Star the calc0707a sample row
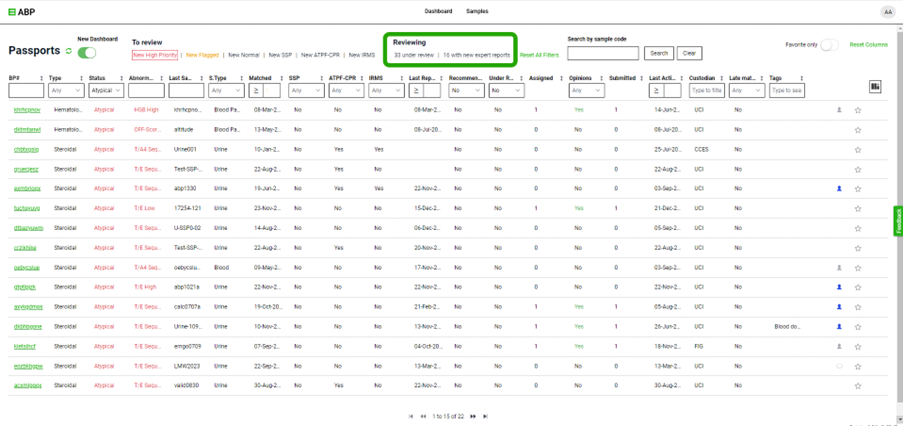This screenshot has height=426, width=903. pyautogui.click(x=858, y=307)
